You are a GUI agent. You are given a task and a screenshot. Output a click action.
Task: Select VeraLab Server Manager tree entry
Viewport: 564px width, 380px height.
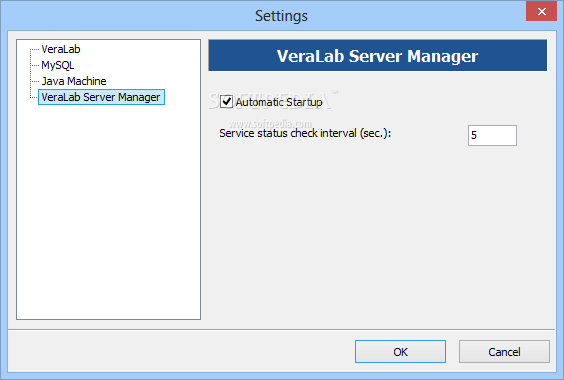pyautogui.click(x=101, y=97)
